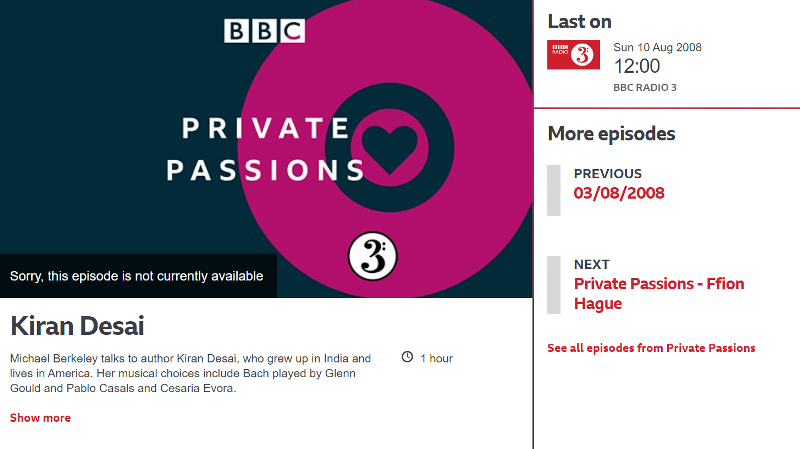Click the Radio 3 circular badge in artwork
This screenshot has height=449, width=800.
coord(372,257)
